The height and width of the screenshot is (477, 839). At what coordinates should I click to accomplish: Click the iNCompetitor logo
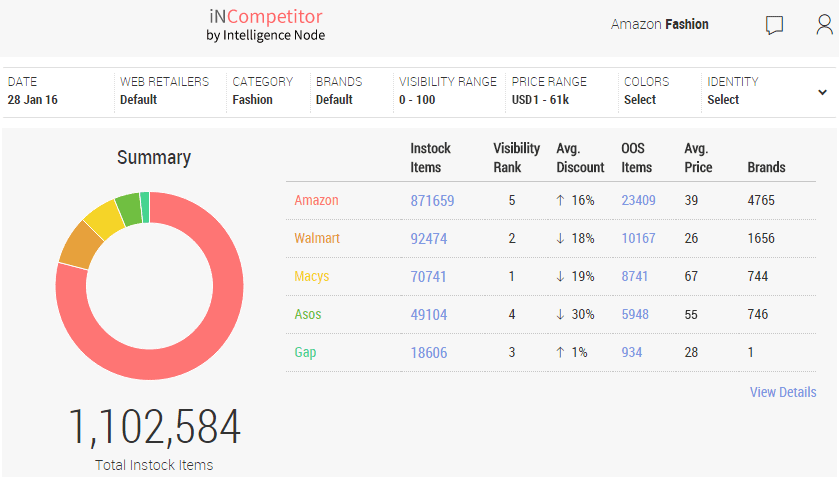point(265,25)
